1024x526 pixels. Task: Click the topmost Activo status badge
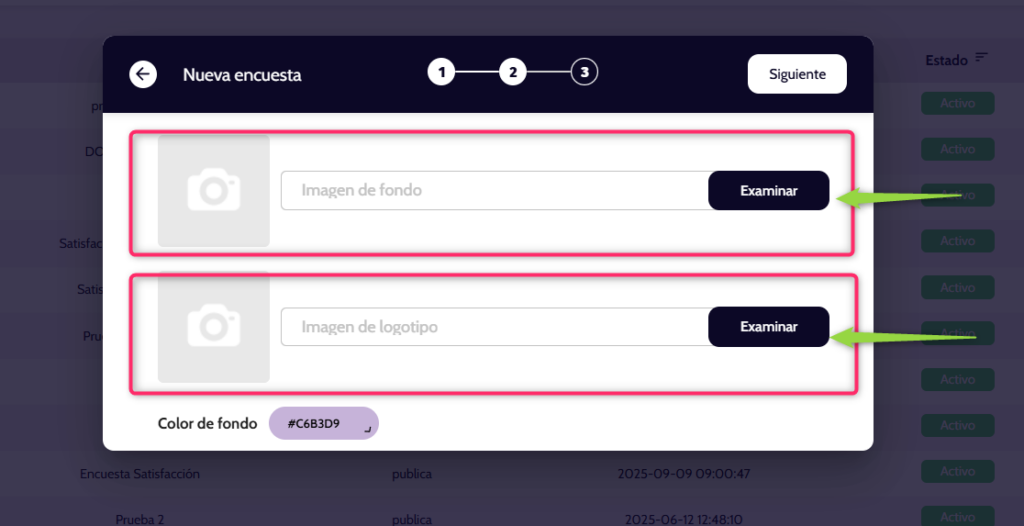point(957,104)
